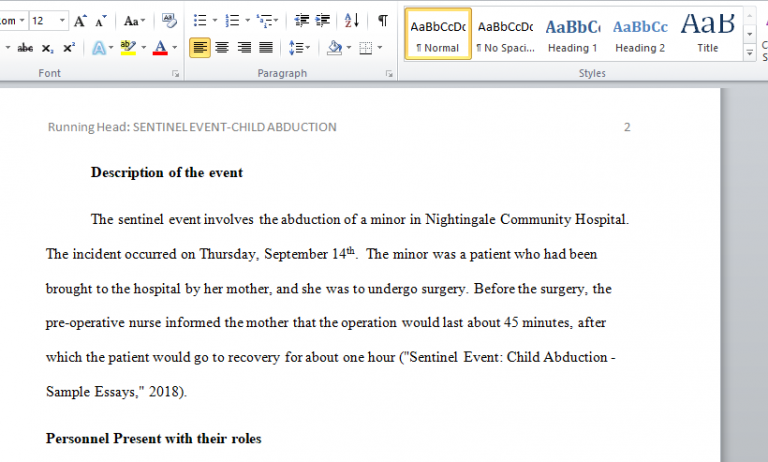768x462 pixels.
Task: Open the bullets list dropdown arrow
Action: (213, 20)
